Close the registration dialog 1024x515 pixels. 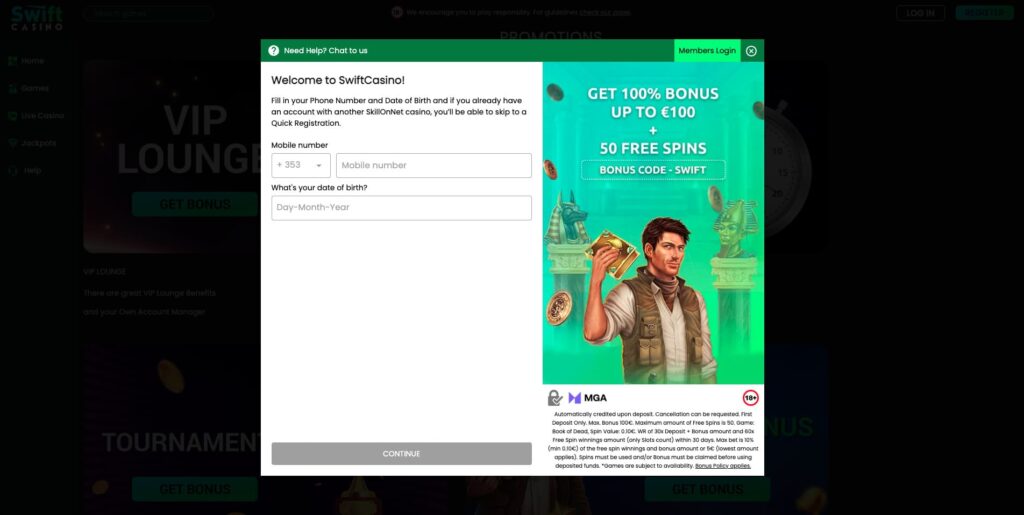click(751, 51)
